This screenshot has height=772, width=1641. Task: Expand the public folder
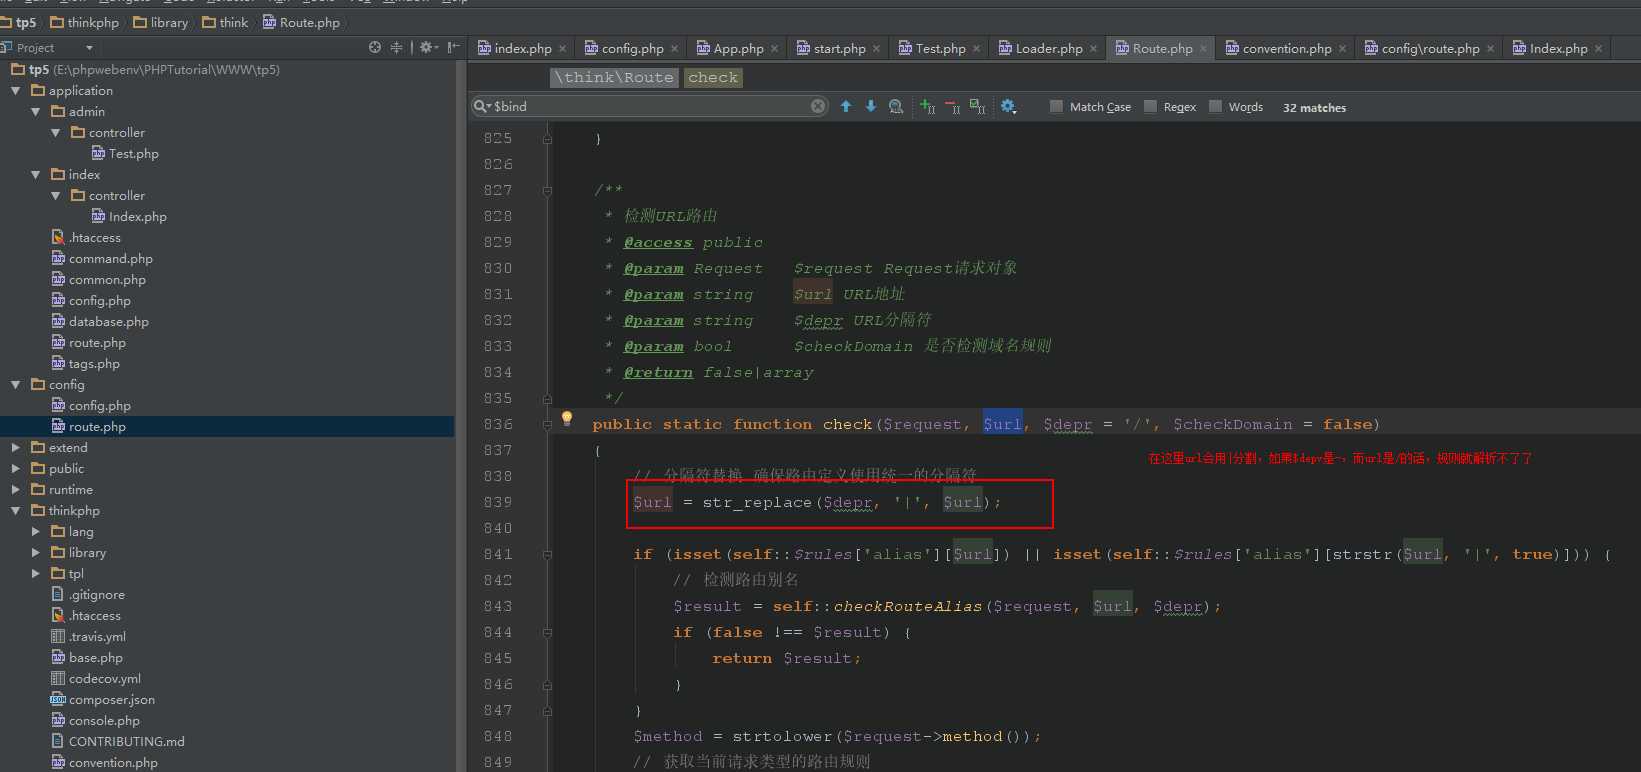click(x=16, y=468)
